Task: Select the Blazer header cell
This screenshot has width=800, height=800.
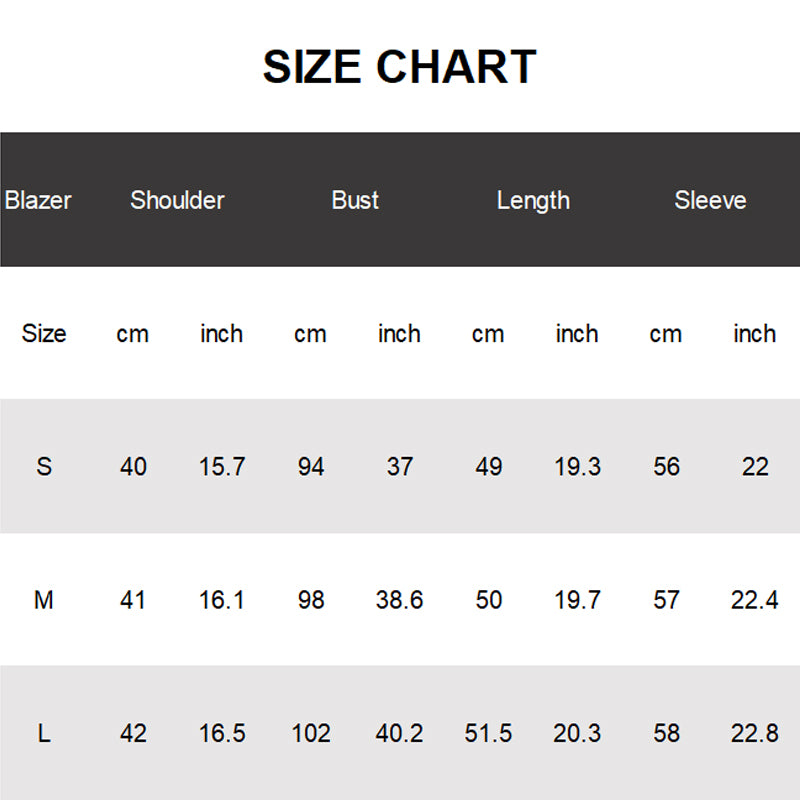Action: tap(38, 200)
